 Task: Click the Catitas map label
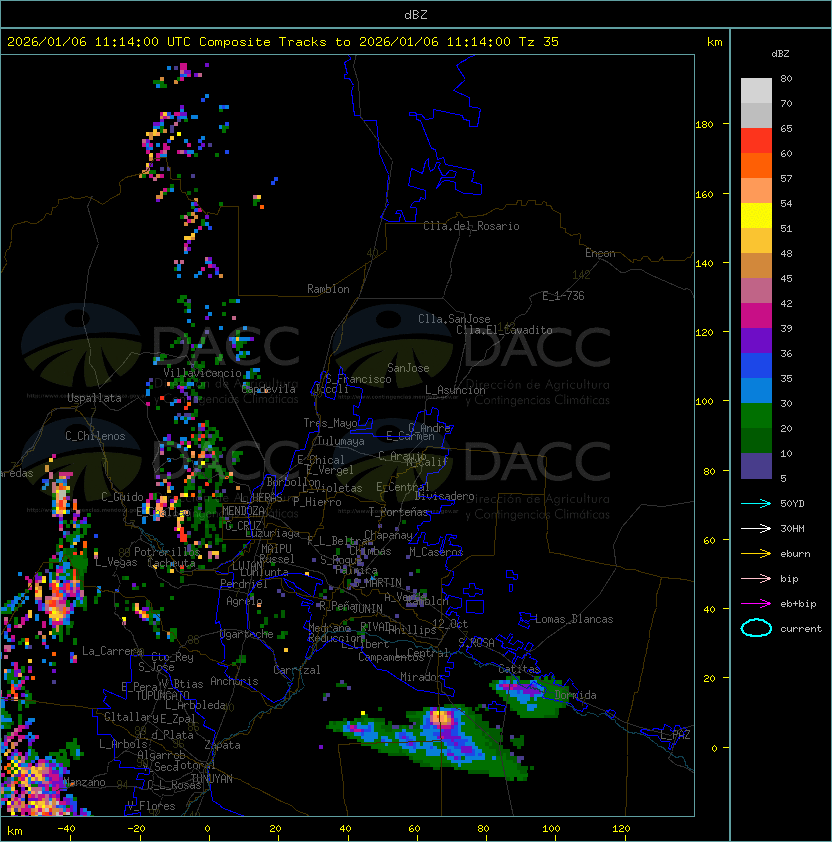pyautogui.click(x=519, y=669)
